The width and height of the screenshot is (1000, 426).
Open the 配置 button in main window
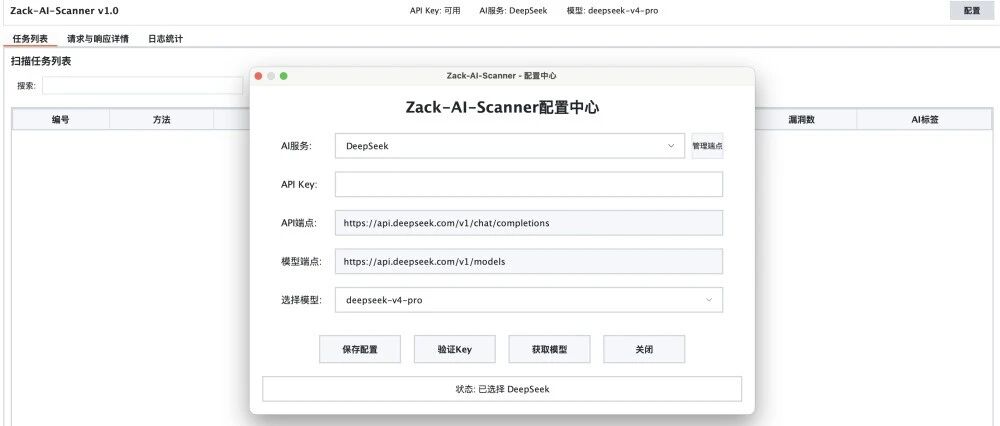971,11
